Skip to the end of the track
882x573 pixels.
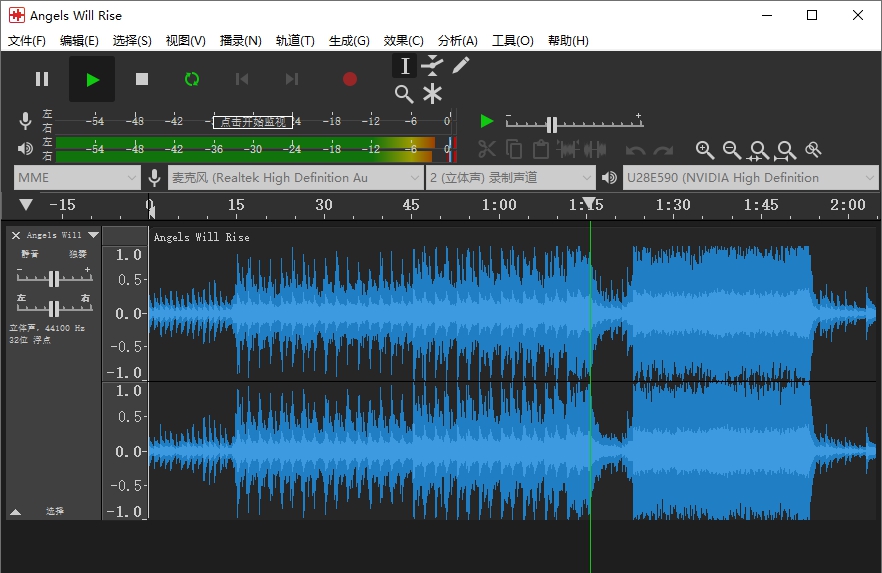point(291,79)
